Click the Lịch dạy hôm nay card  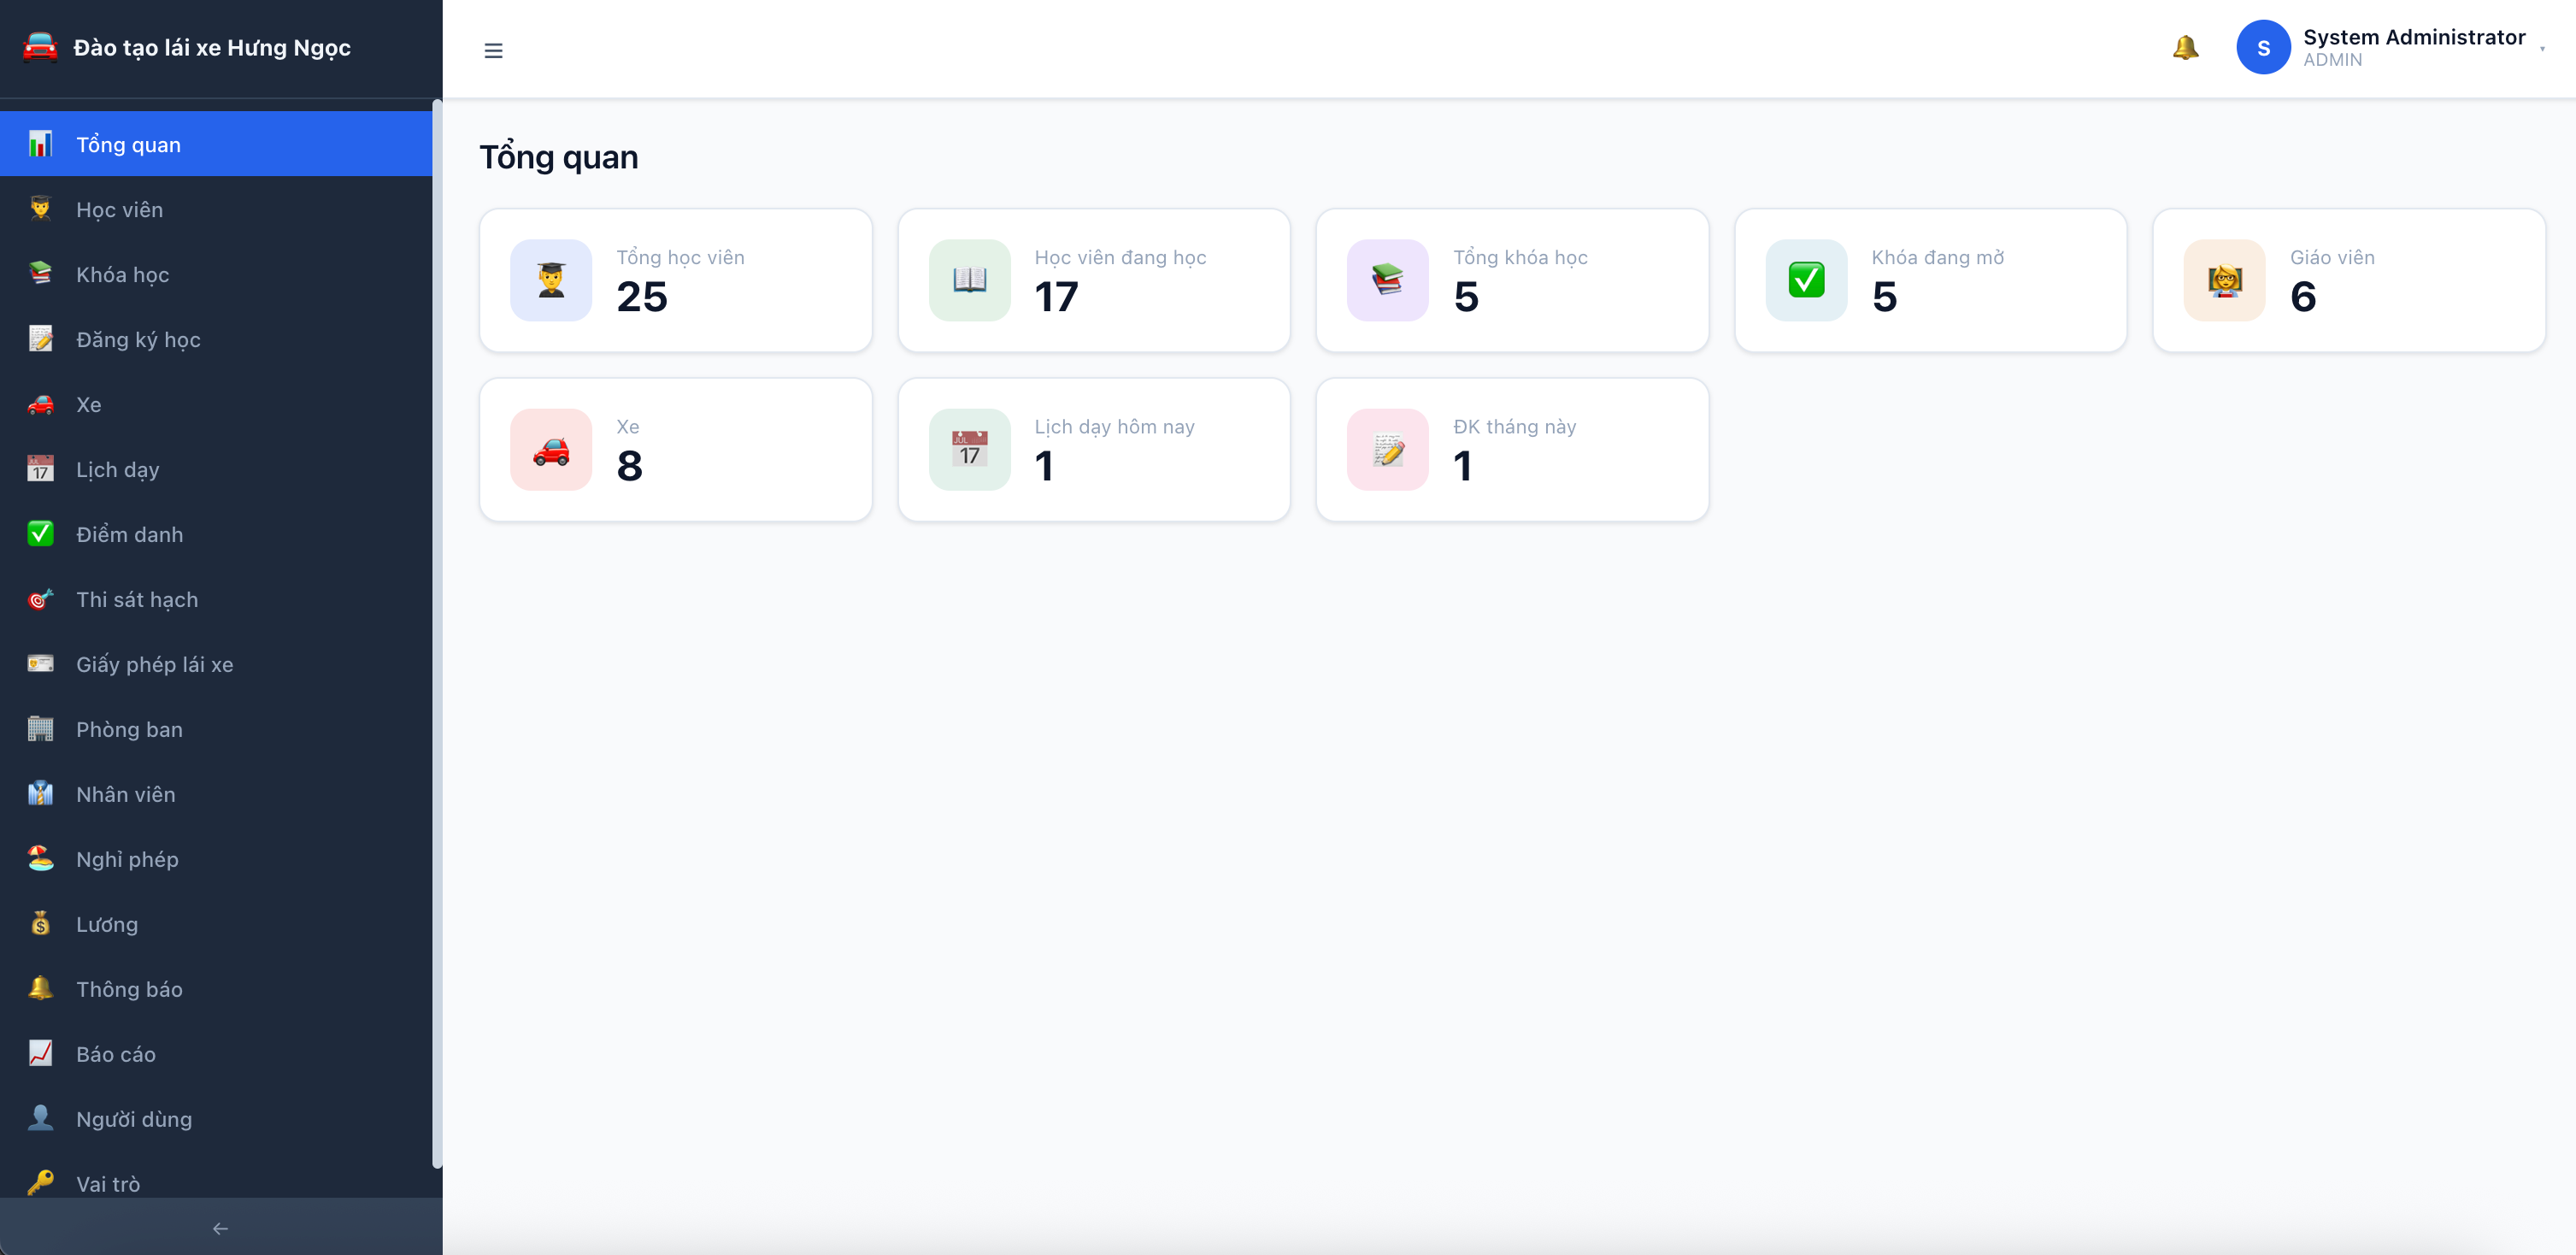(x=1094, y=449)
